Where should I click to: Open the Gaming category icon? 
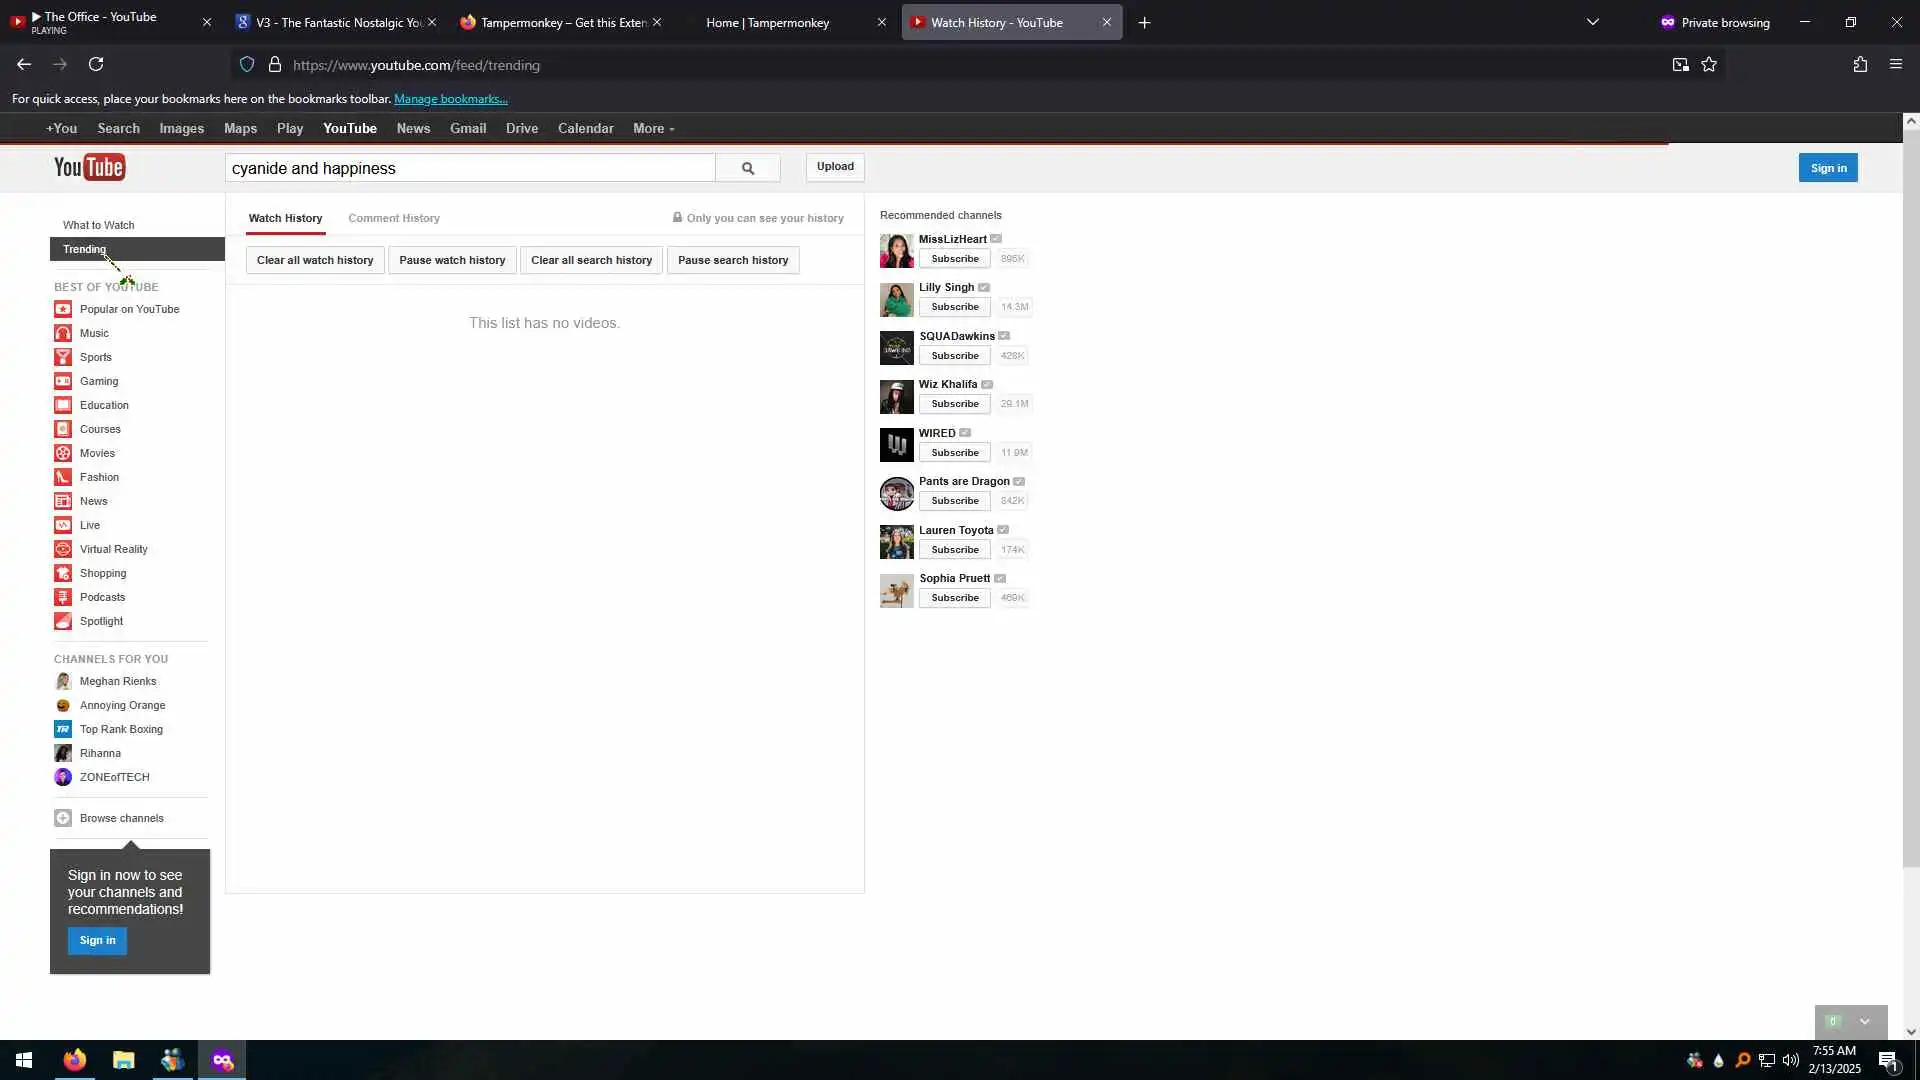click(63, 381)
